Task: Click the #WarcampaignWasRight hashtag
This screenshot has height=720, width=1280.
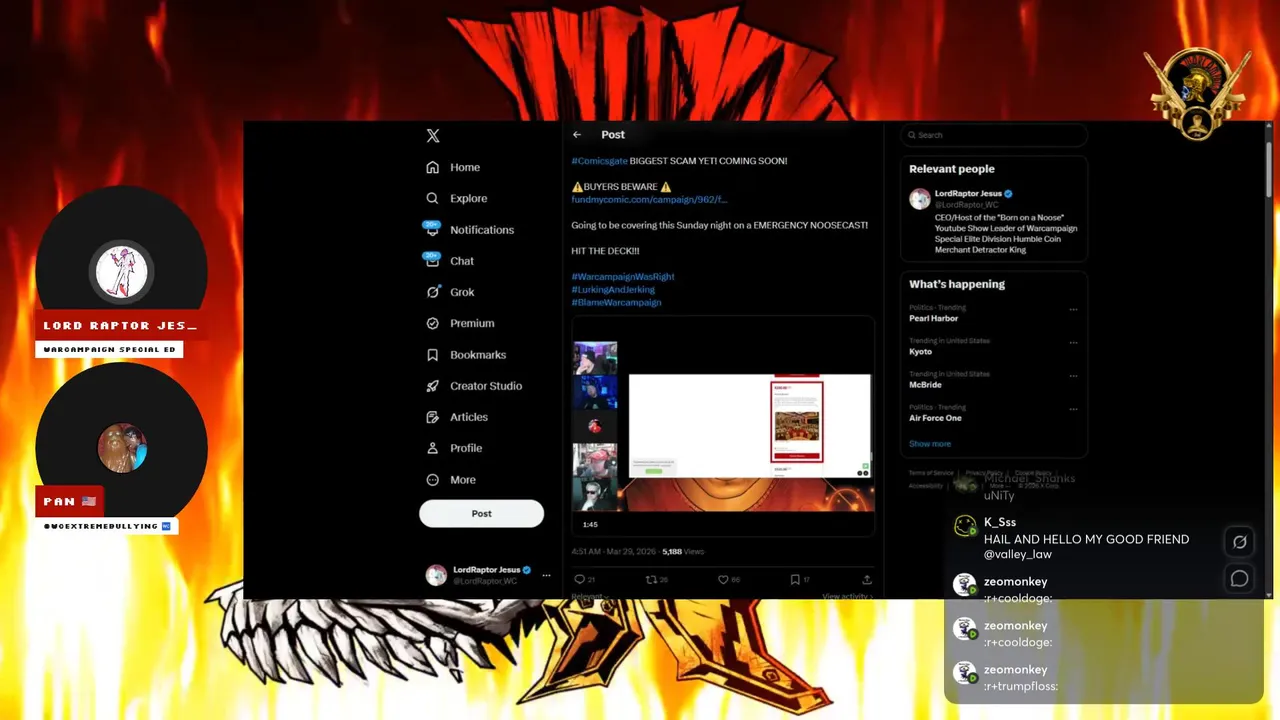Action: (x=623, y=276)
